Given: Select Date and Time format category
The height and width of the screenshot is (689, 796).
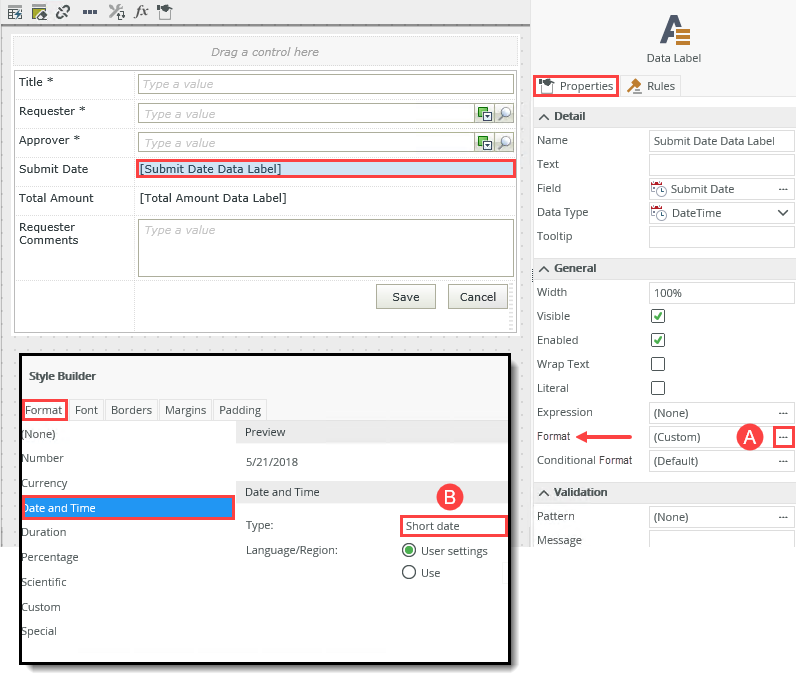Looking at the screenshot, I should tap(128, 508).
